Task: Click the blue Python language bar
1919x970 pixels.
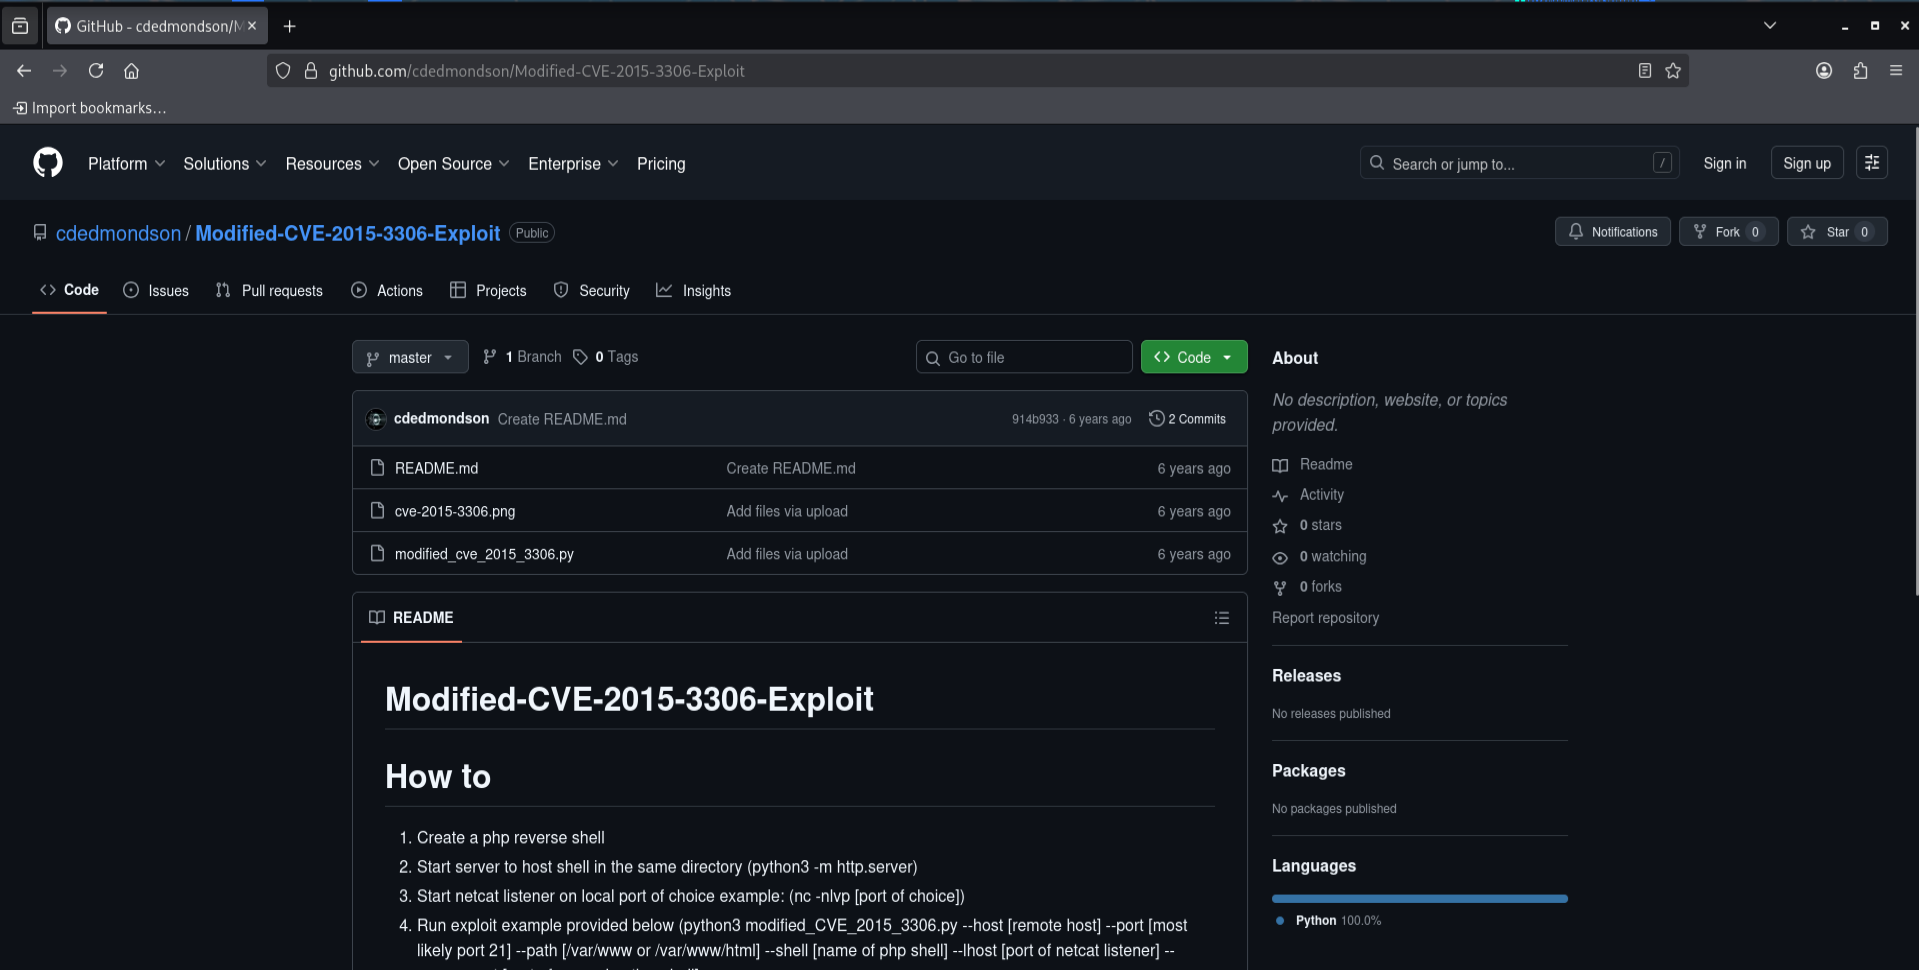Action: tap(1420, 899)
